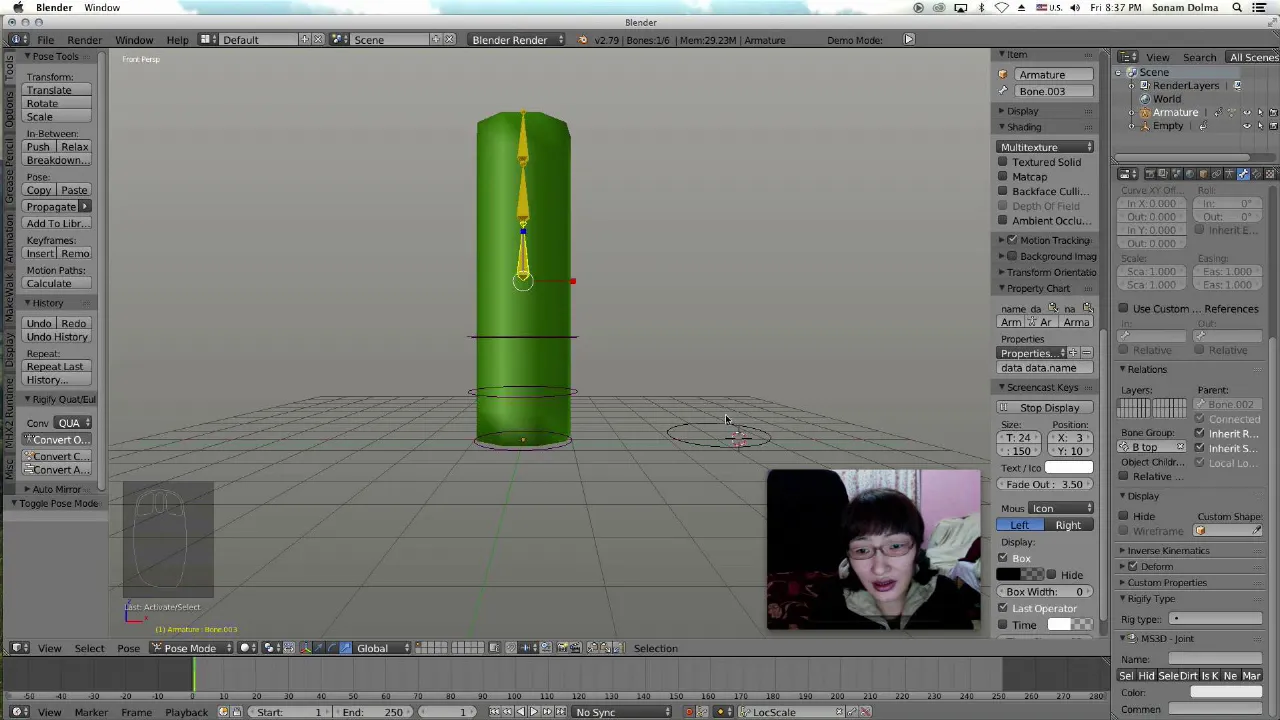Collapse the Relations panel
Screen dimensions: 1280x720
tap(1145, 370)
